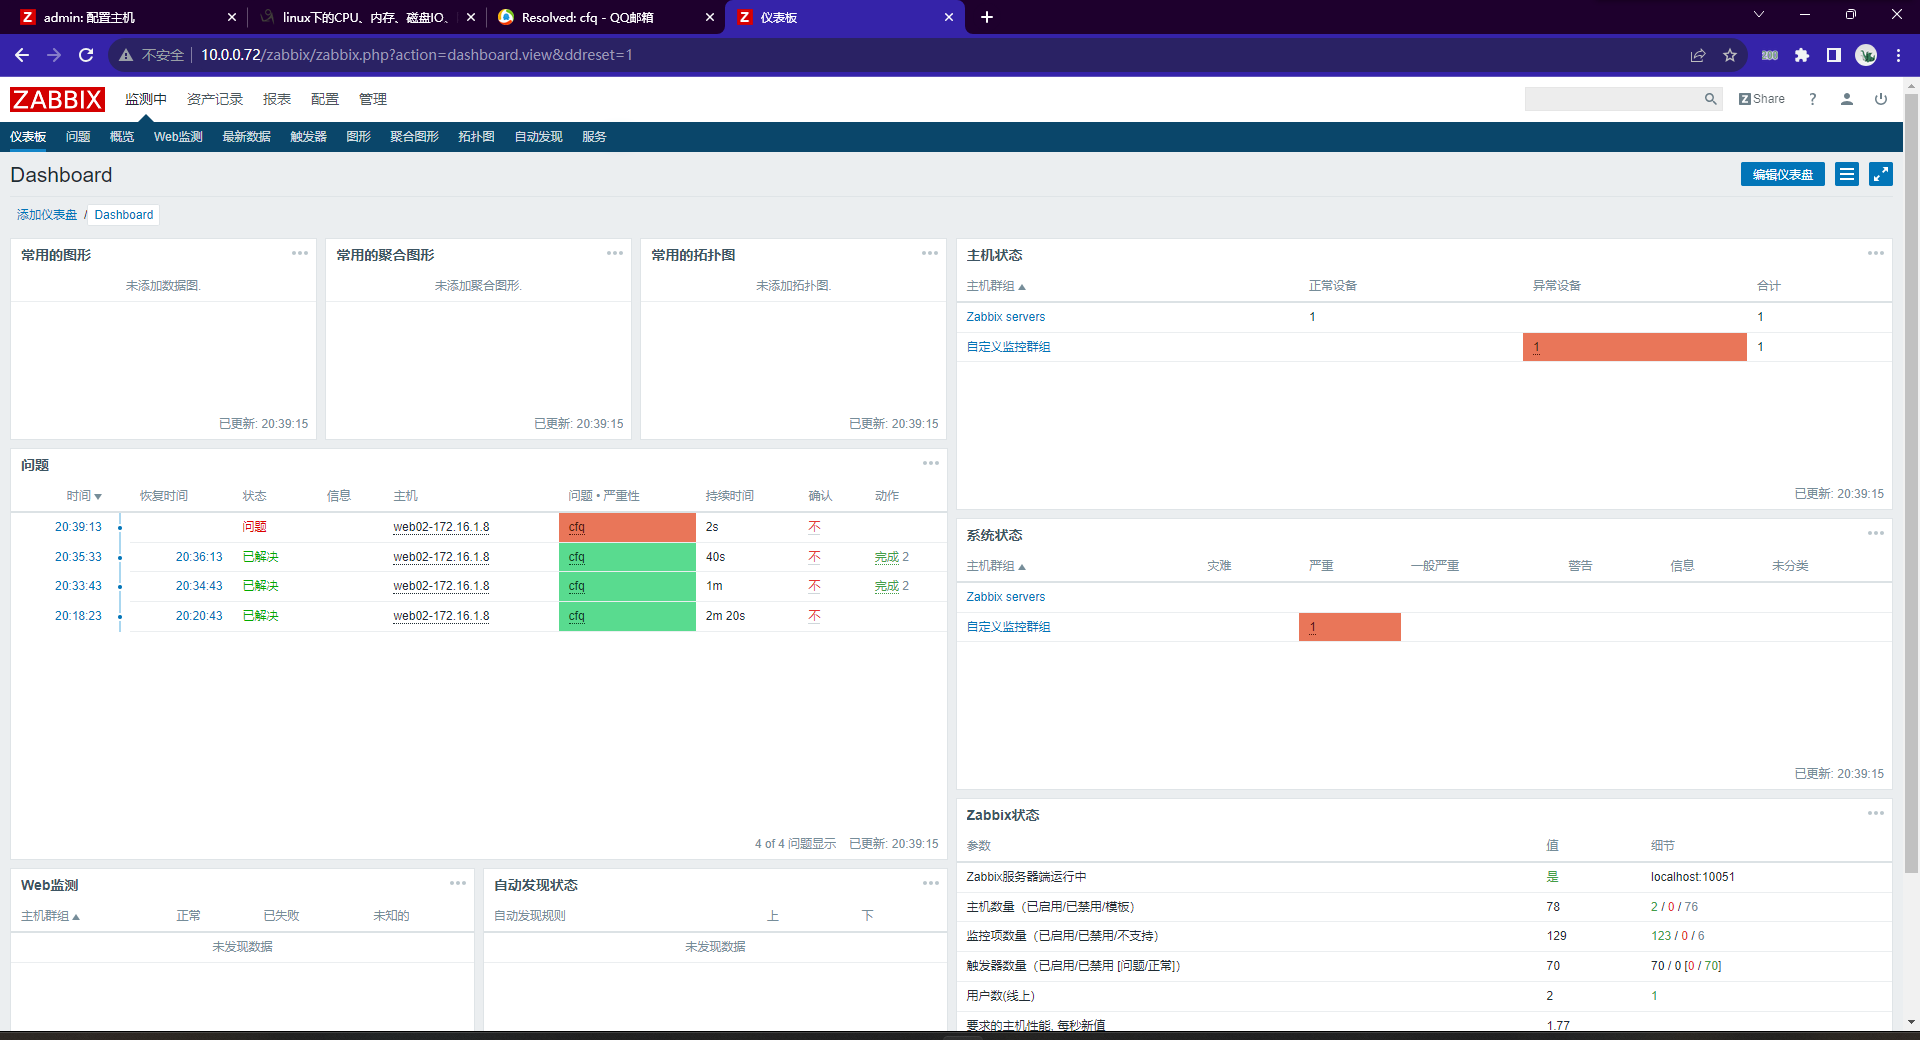Click the browser address bar URL
The height and width of the screenshot is (1040, 1920).
pyautogui.click(x=416, y=55)
